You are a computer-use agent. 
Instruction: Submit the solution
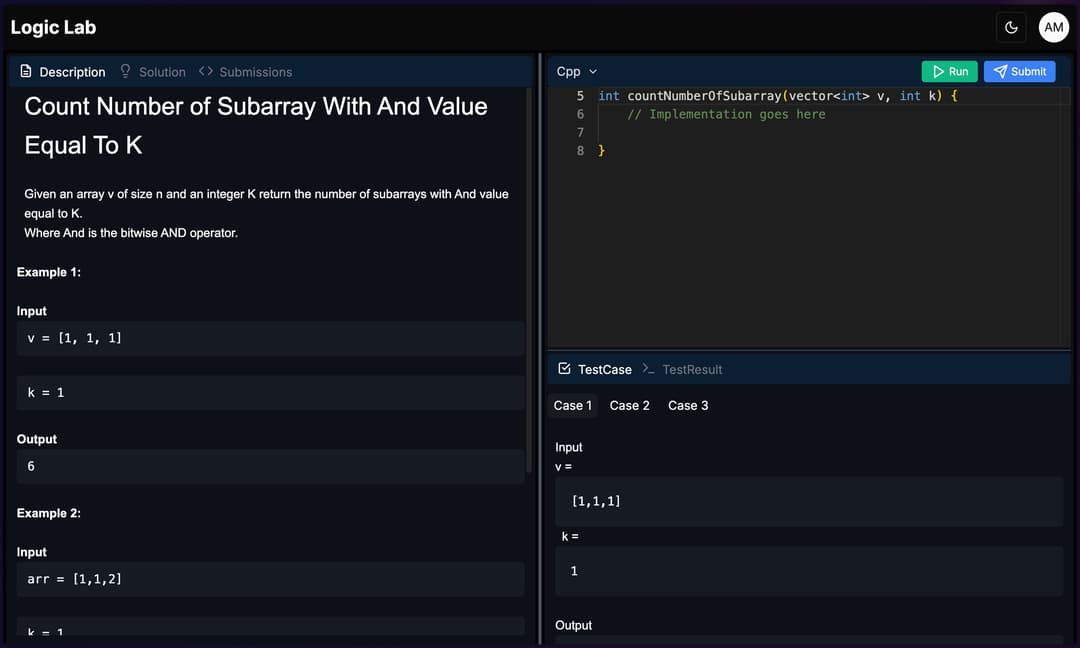click(x=1019, y=72)
